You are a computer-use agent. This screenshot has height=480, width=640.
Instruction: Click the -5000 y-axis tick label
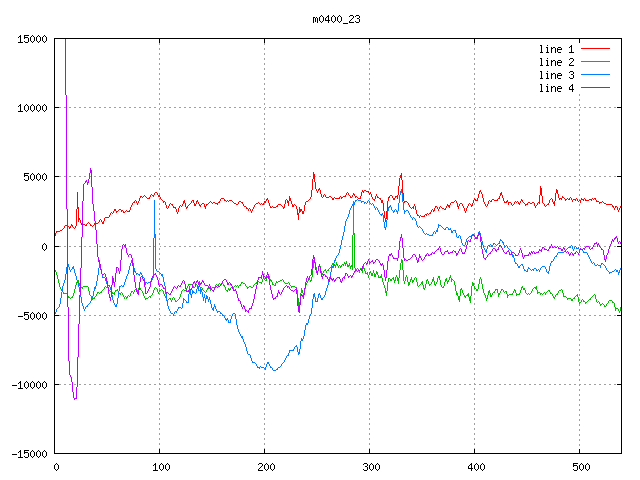(32, 315)
